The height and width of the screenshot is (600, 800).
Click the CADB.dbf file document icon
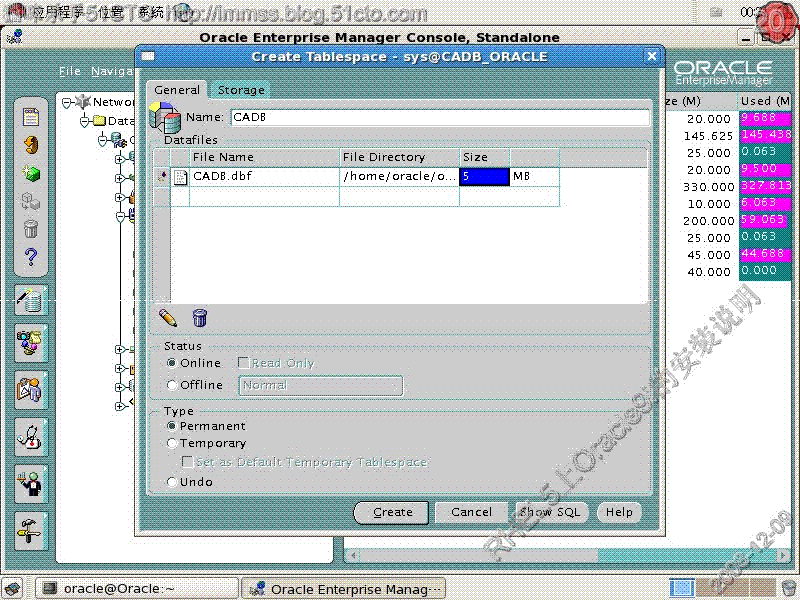180,177
